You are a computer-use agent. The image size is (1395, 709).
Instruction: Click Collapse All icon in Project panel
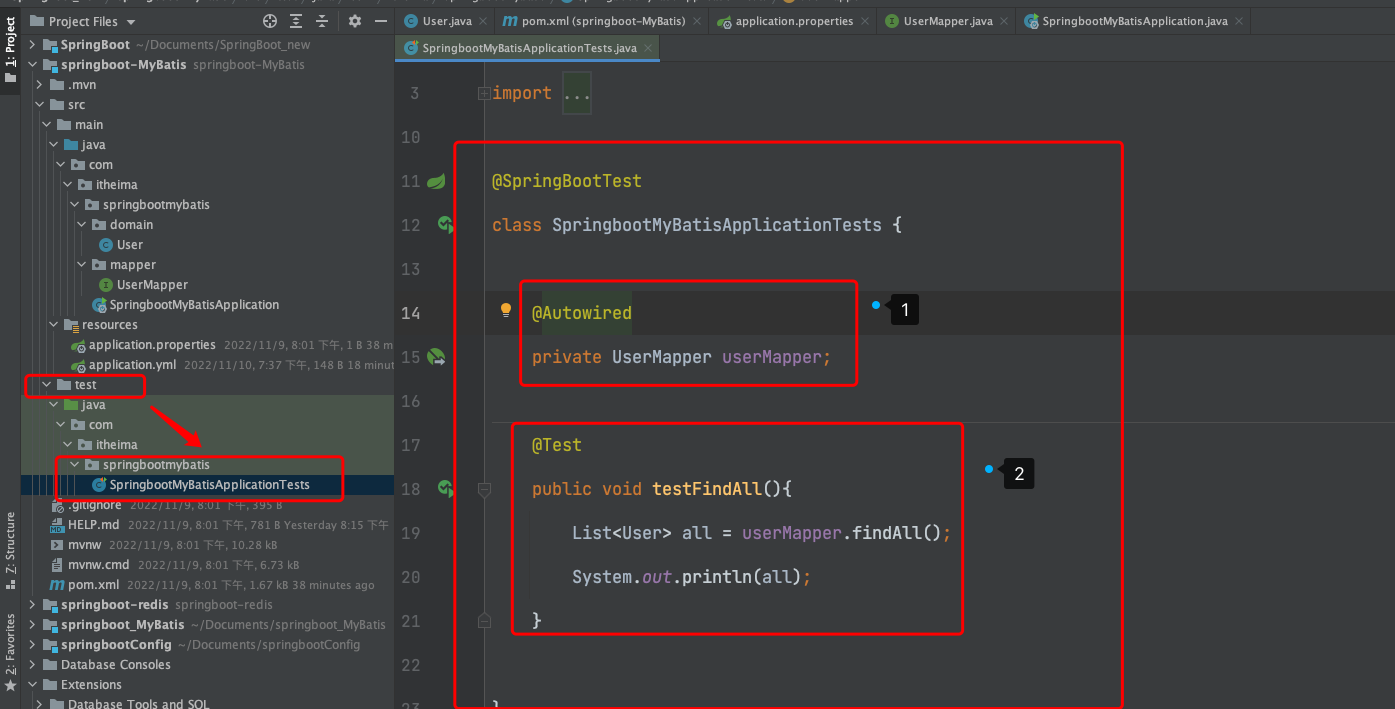321,21
